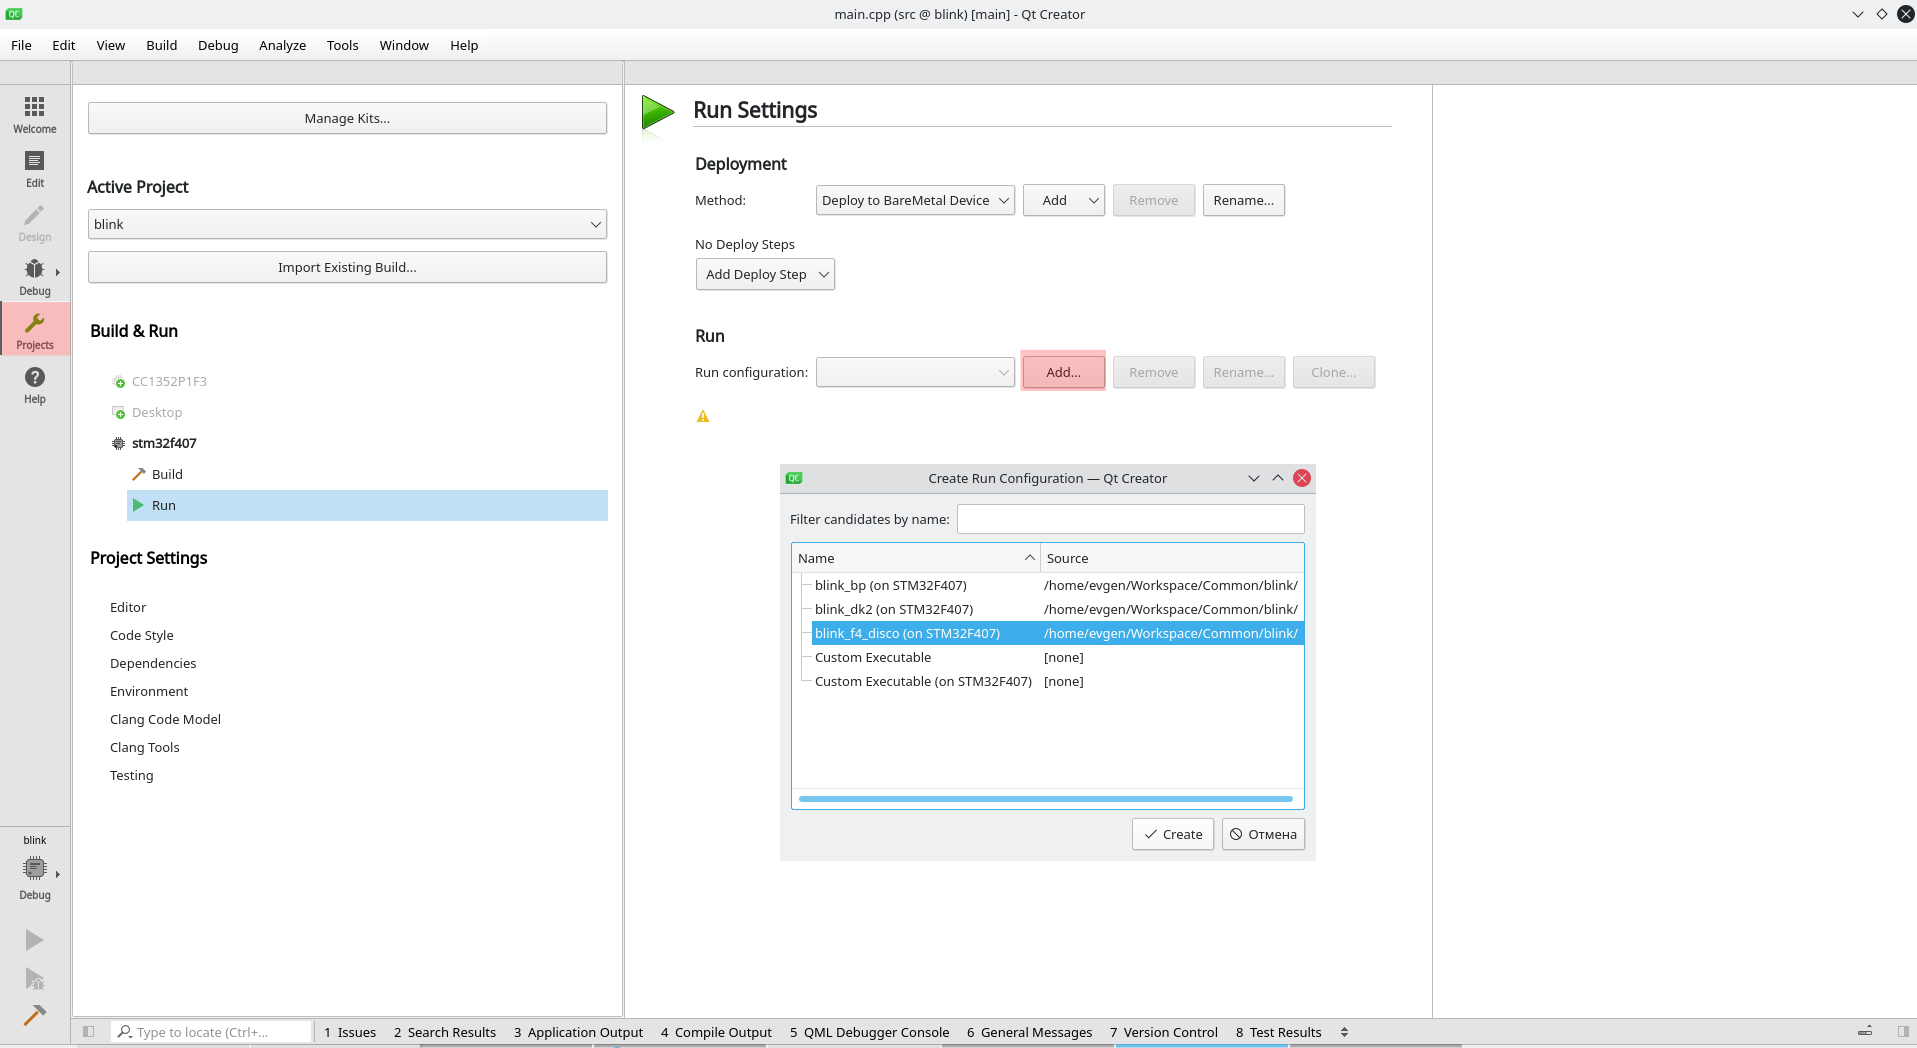Open the Analyze menu

(x=282, y=45)
